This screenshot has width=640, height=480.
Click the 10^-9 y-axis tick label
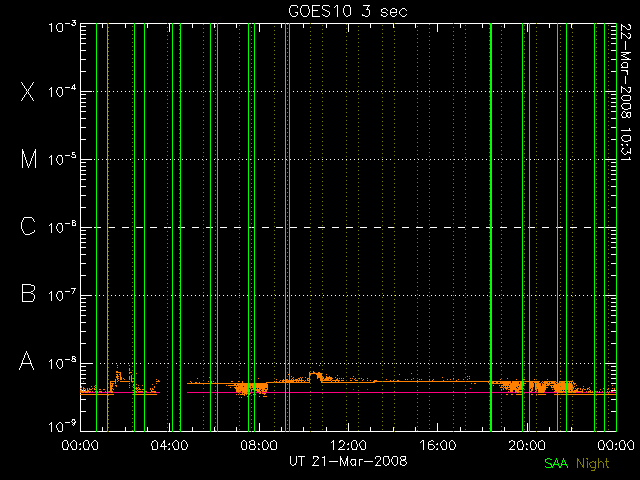click(62, 427)
